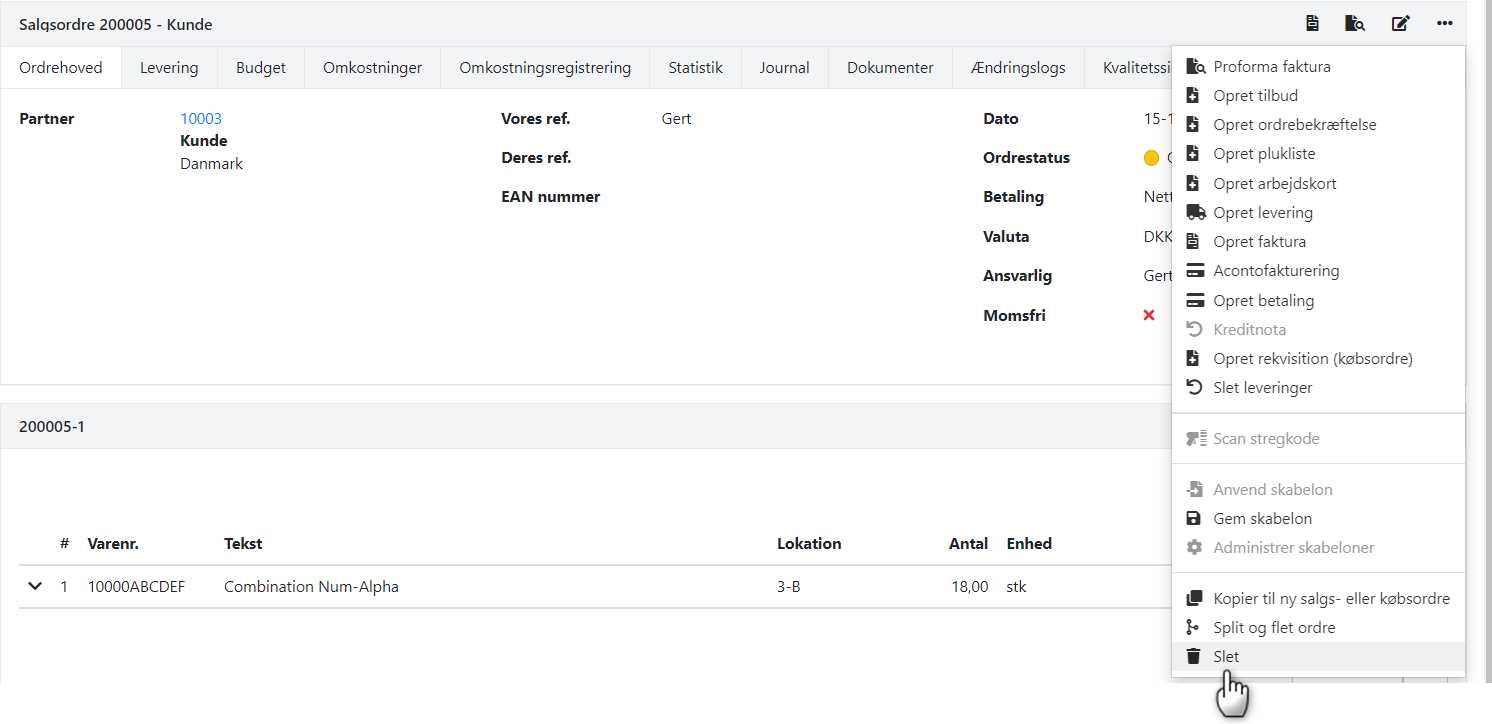Click the save icon for Gem skabelon
Screen dimensions: 1492x724
click(1193, 519)
